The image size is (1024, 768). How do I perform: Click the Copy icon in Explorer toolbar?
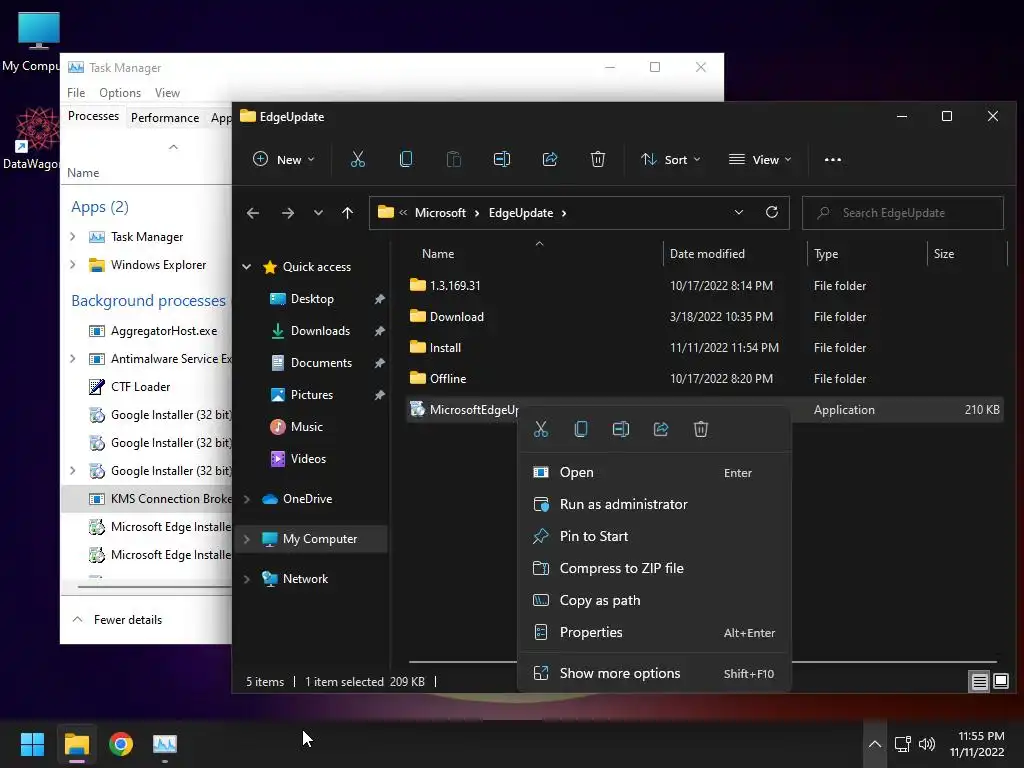point(406,159)
